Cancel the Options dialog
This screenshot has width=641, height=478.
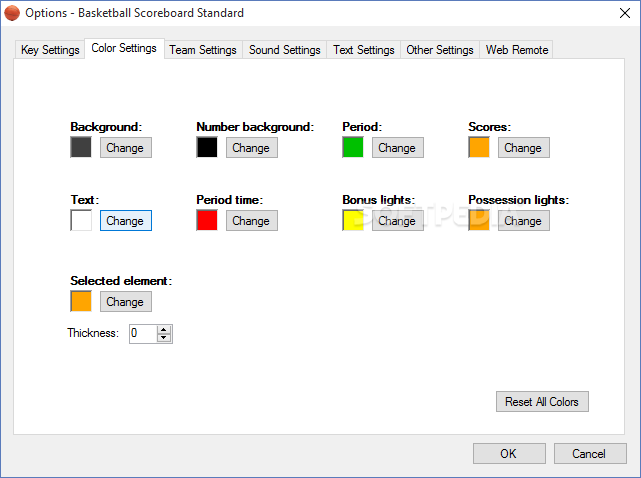(x=590, y=453)
